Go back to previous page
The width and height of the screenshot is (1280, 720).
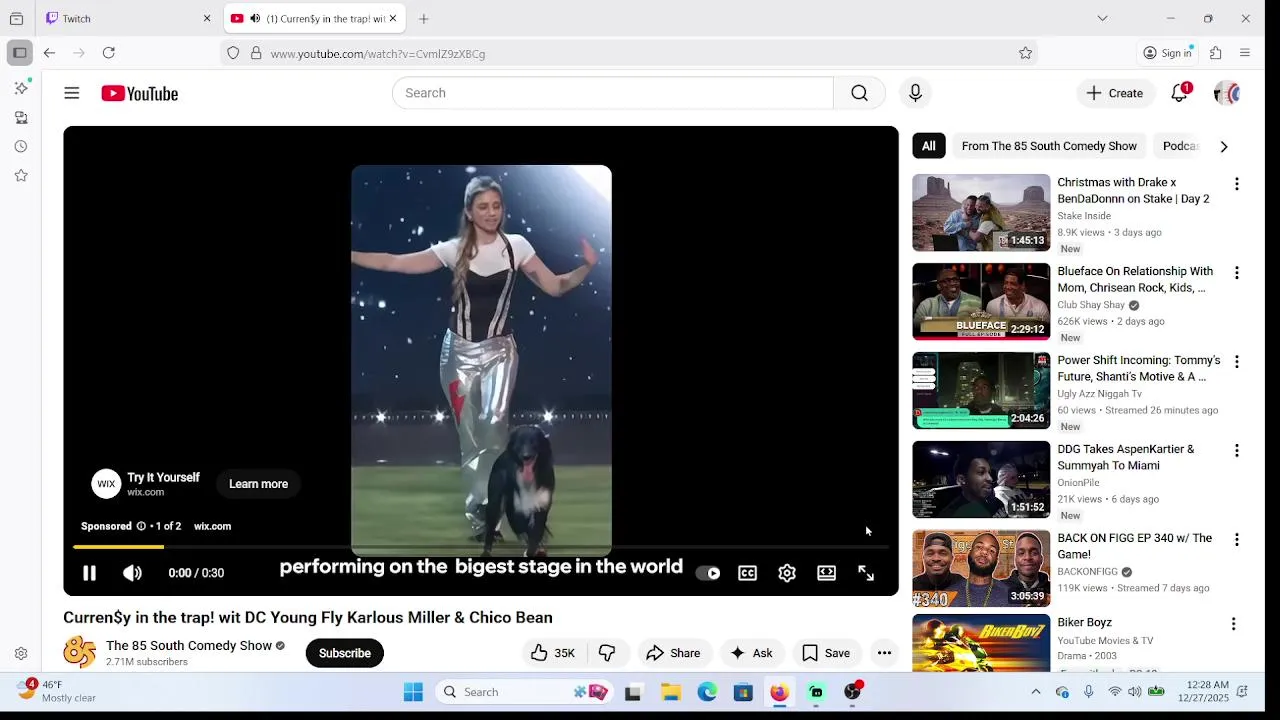49,53
